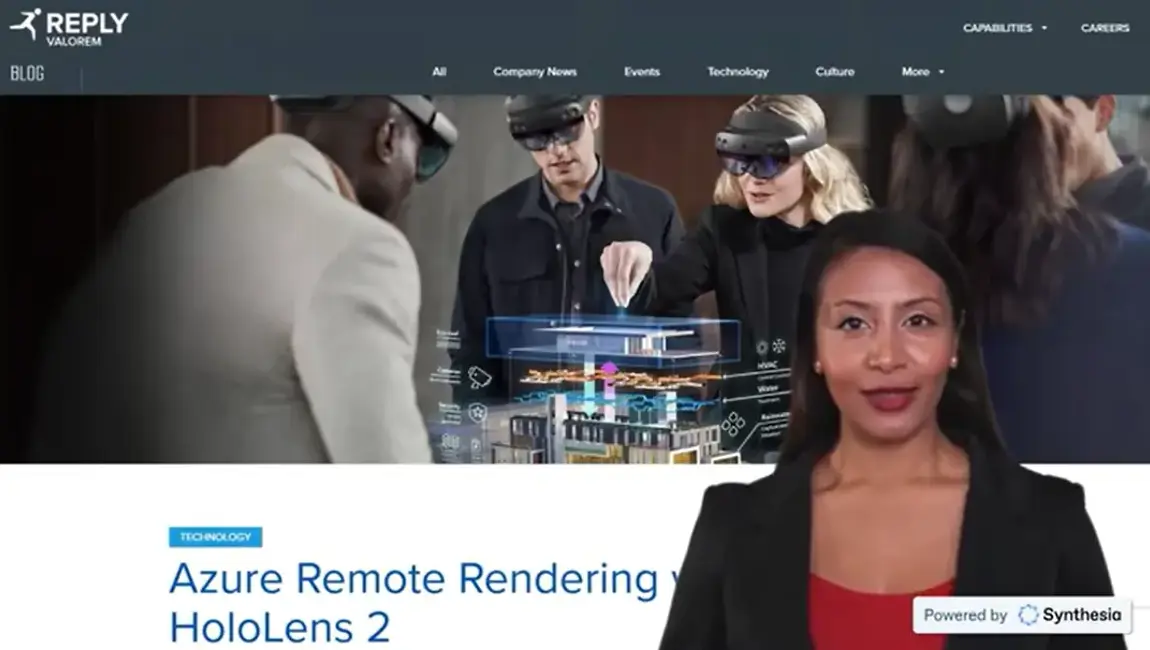
Task: Click the four-diamond icon near Rainwater label
Action: [x=733, y=423]
